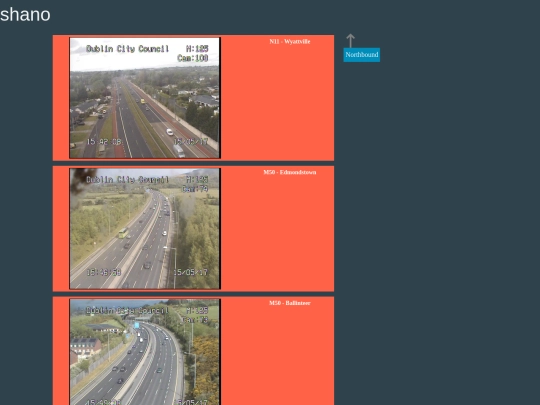The width and height of the screenshot is (540, 405).
Task: Select the 'M50 - Ballinteer' label
Action: pos(290,303)
